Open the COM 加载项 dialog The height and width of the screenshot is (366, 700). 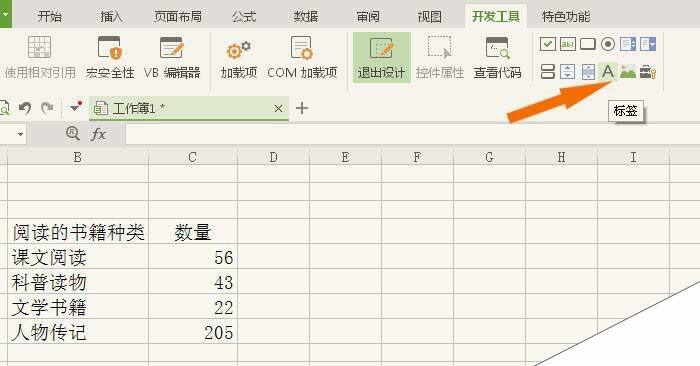[x=302, y=58]
